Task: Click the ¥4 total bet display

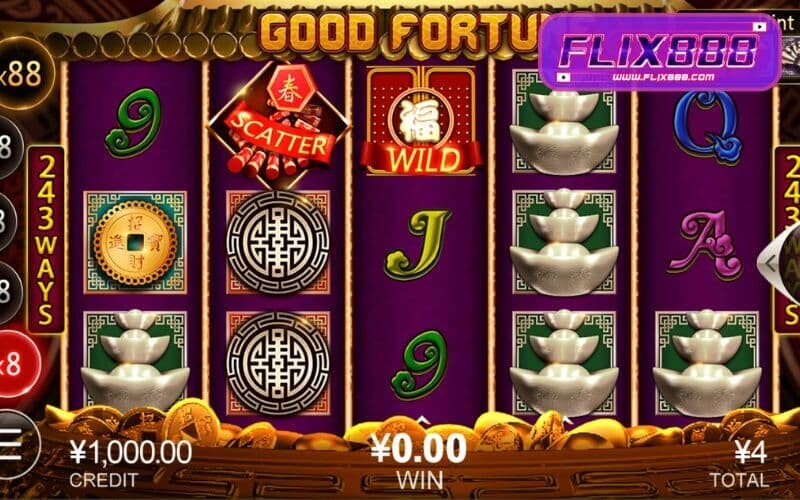Action: coord(751,452)
